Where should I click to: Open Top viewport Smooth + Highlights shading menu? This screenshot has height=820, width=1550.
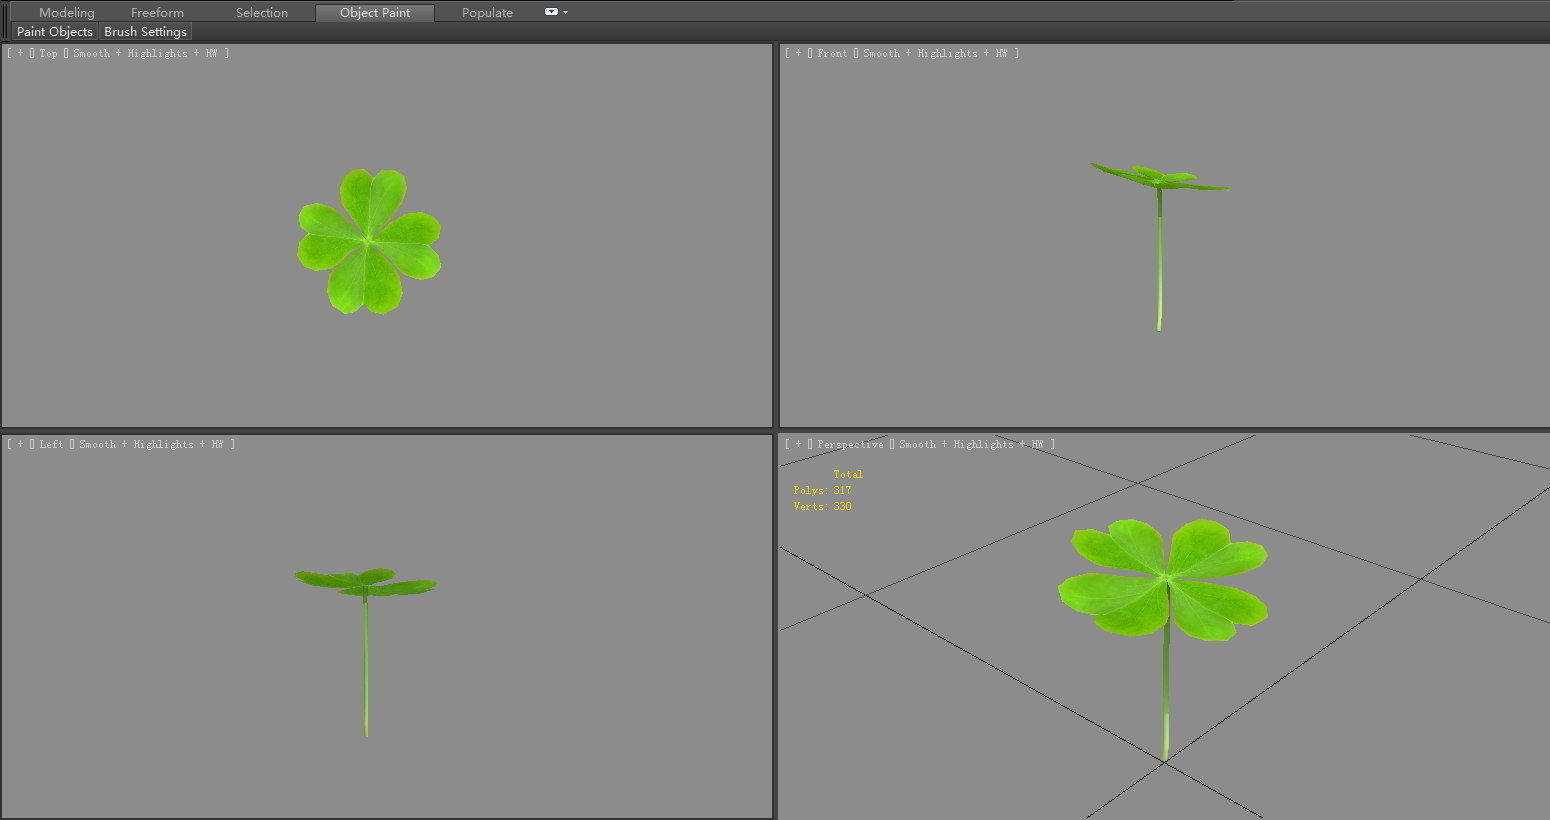[145, 54]
